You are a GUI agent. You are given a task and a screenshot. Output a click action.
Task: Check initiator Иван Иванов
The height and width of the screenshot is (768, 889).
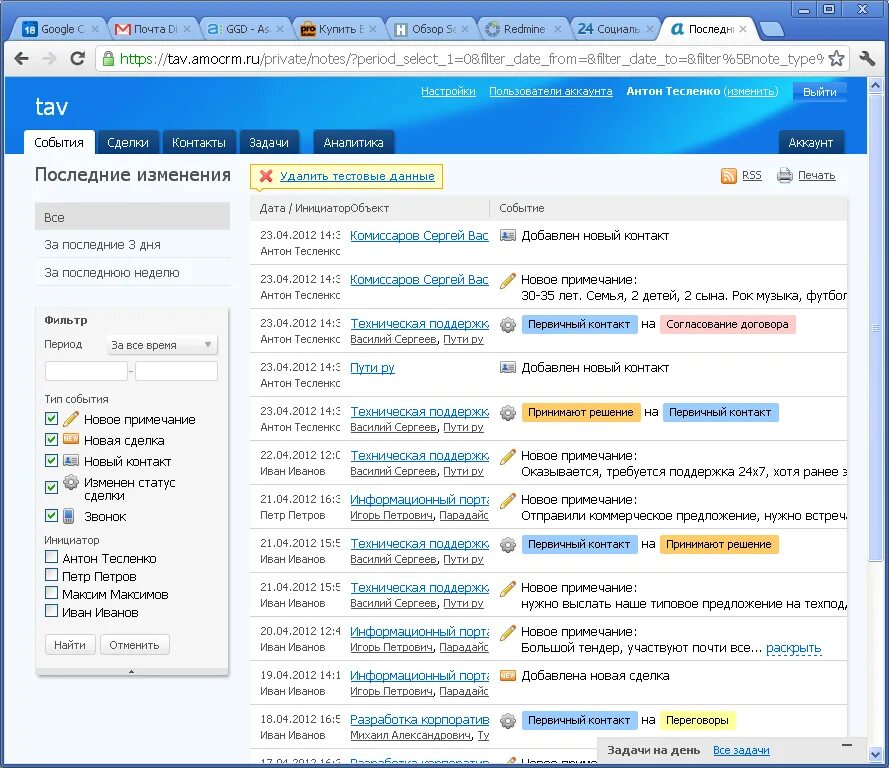click(51, 611)
